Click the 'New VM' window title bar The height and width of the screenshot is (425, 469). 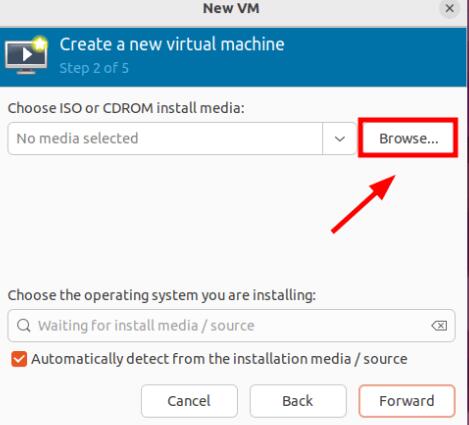(231, 8)
